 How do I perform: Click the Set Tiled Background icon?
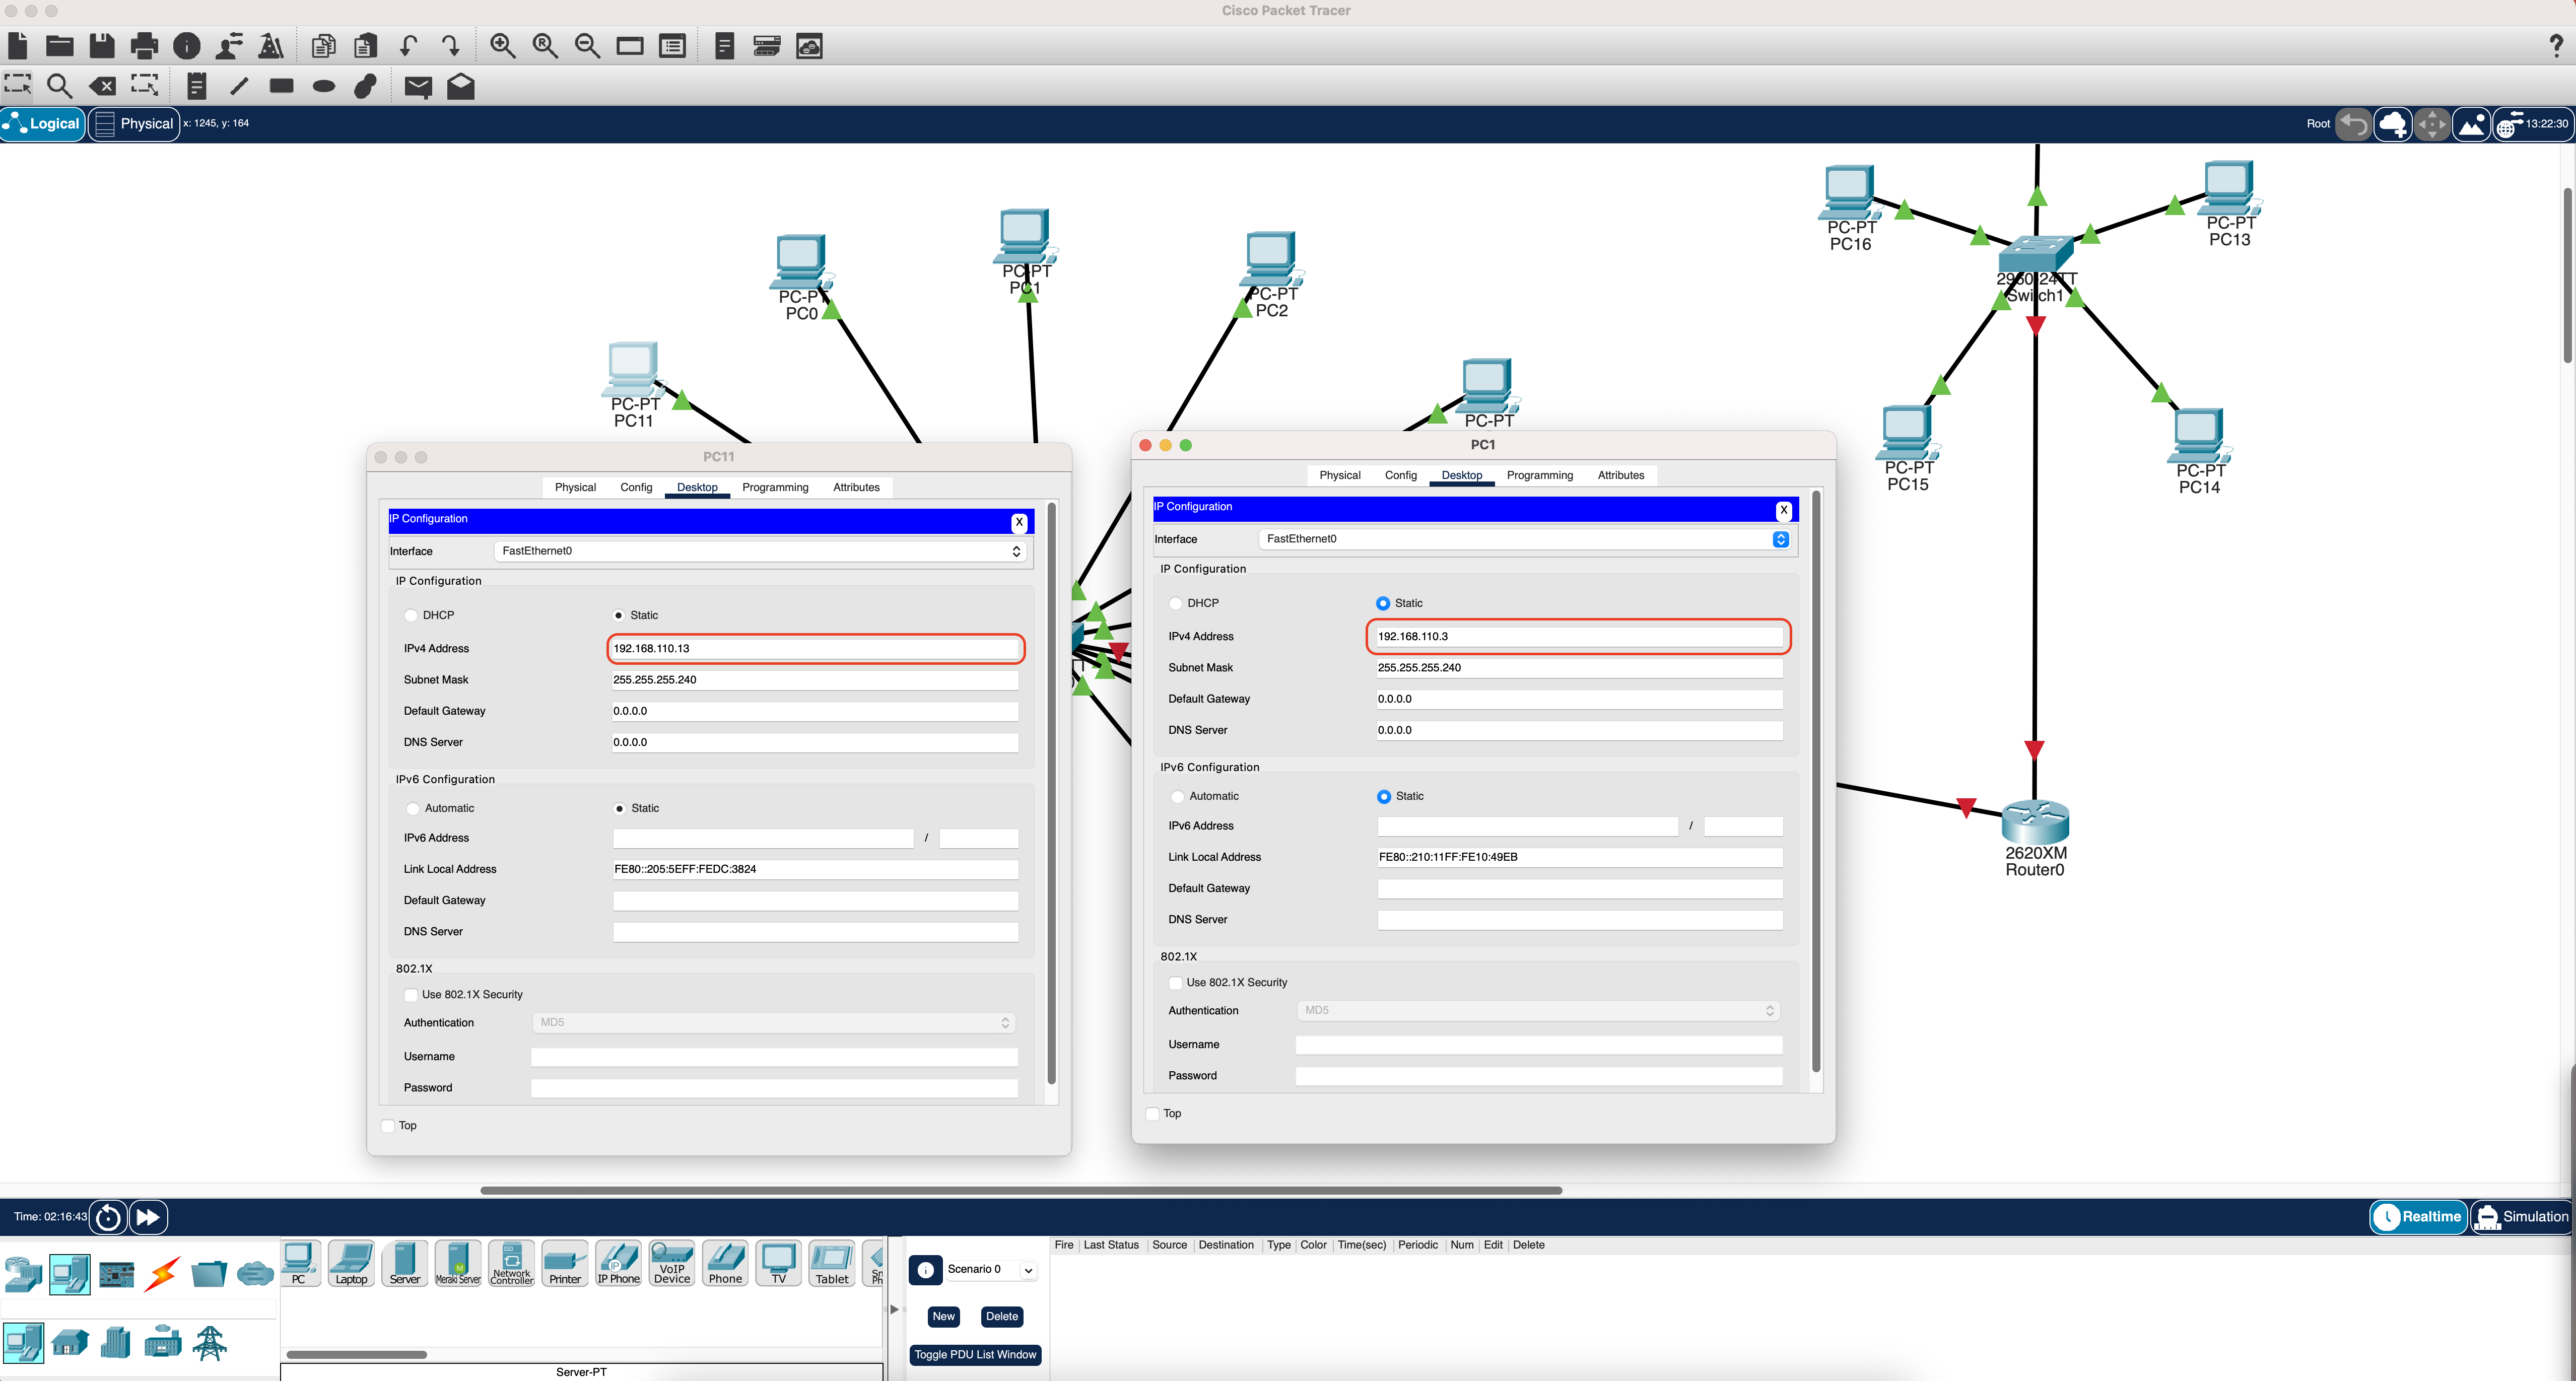[x=2471, y=124]
